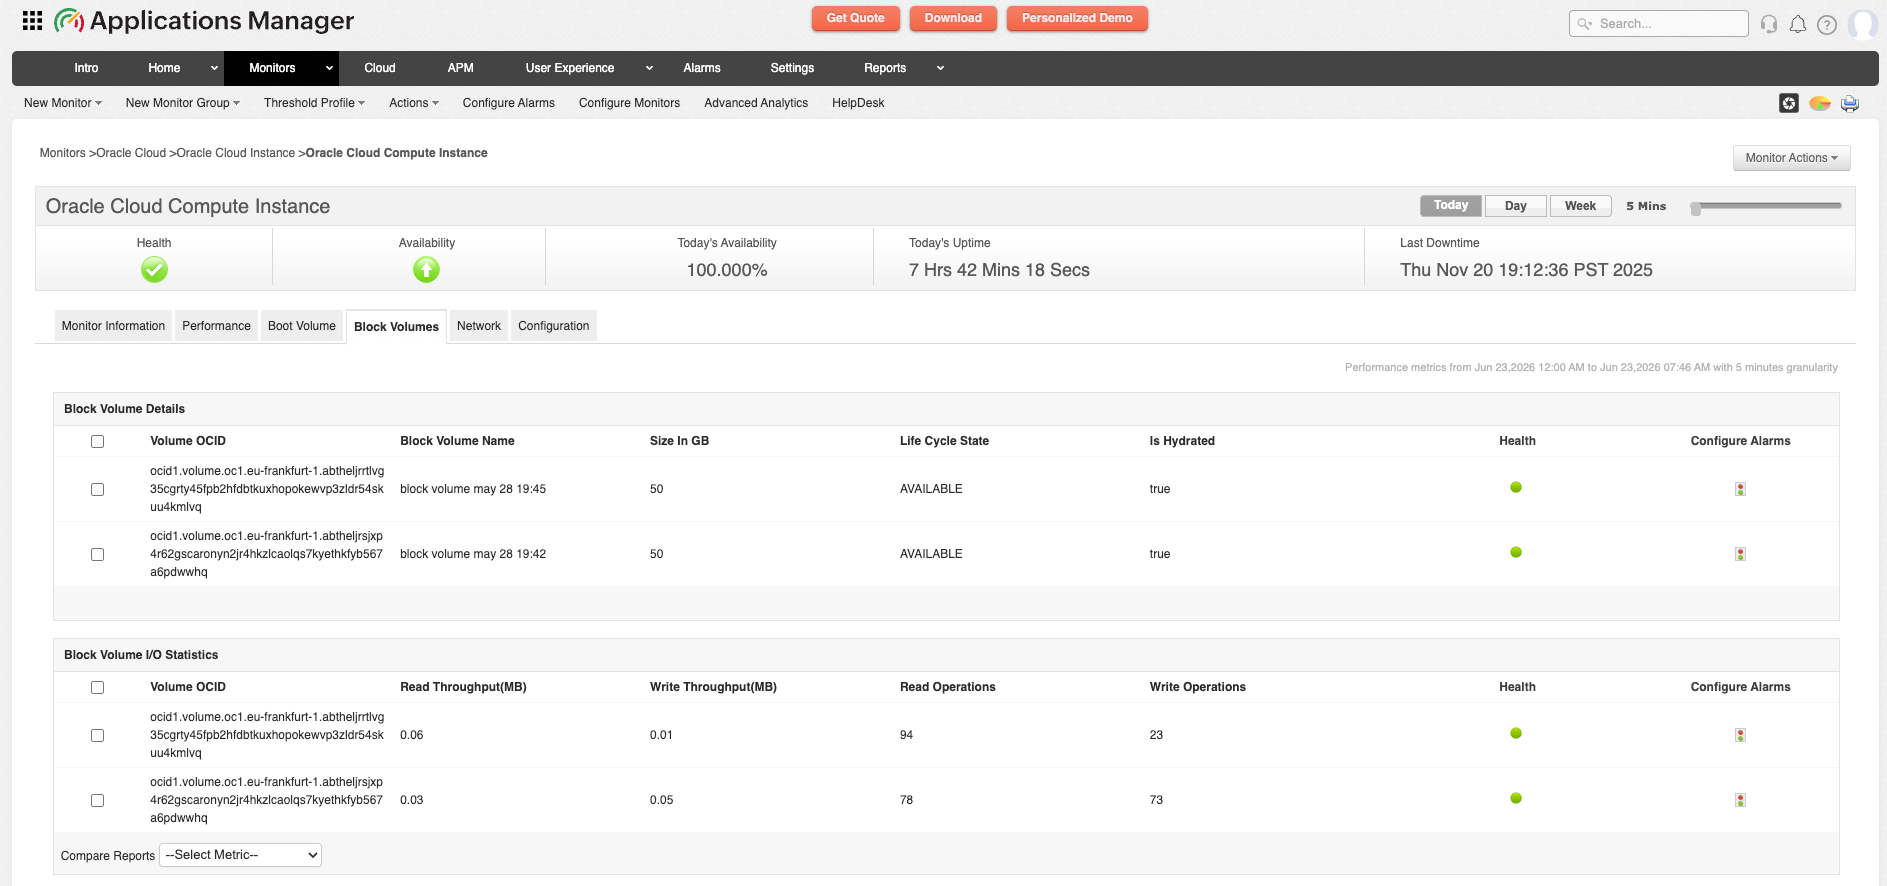
Task: Select the Week time range button
Action: [1580, 206]
